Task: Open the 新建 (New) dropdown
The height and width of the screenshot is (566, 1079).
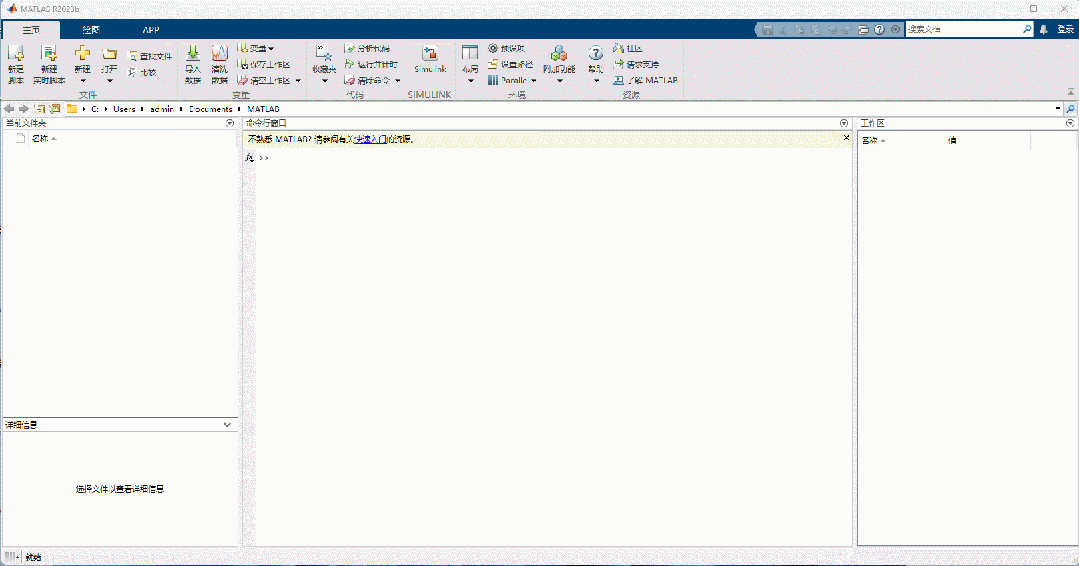Action: (x=83, y=80)
